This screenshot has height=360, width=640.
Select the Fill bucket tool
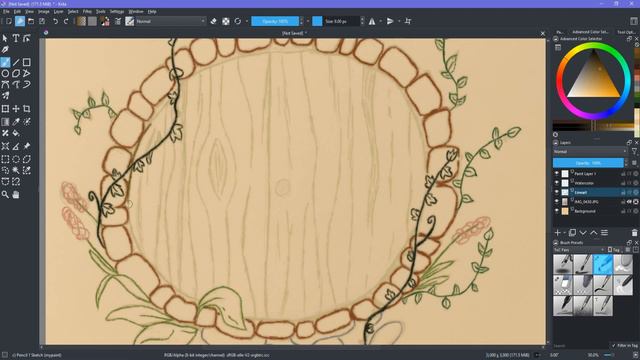pyautogui.click(x=16, y=133)
